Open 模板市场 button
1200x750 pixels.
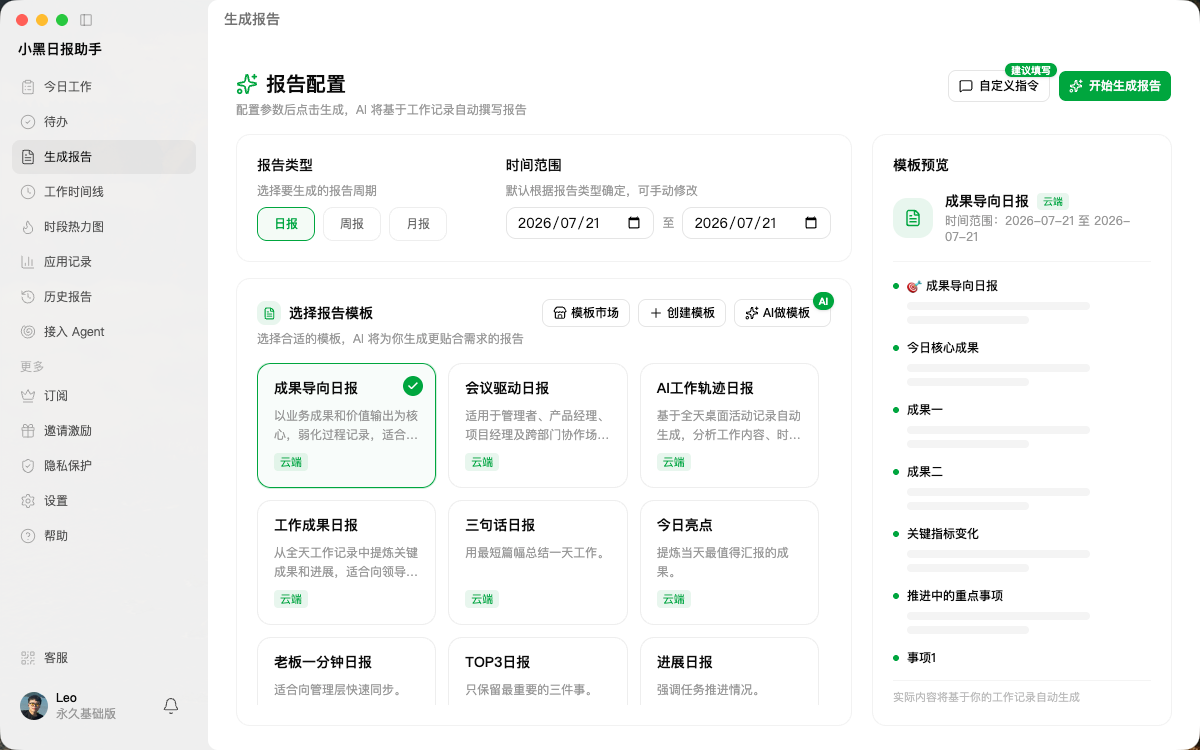coord(586,313)
